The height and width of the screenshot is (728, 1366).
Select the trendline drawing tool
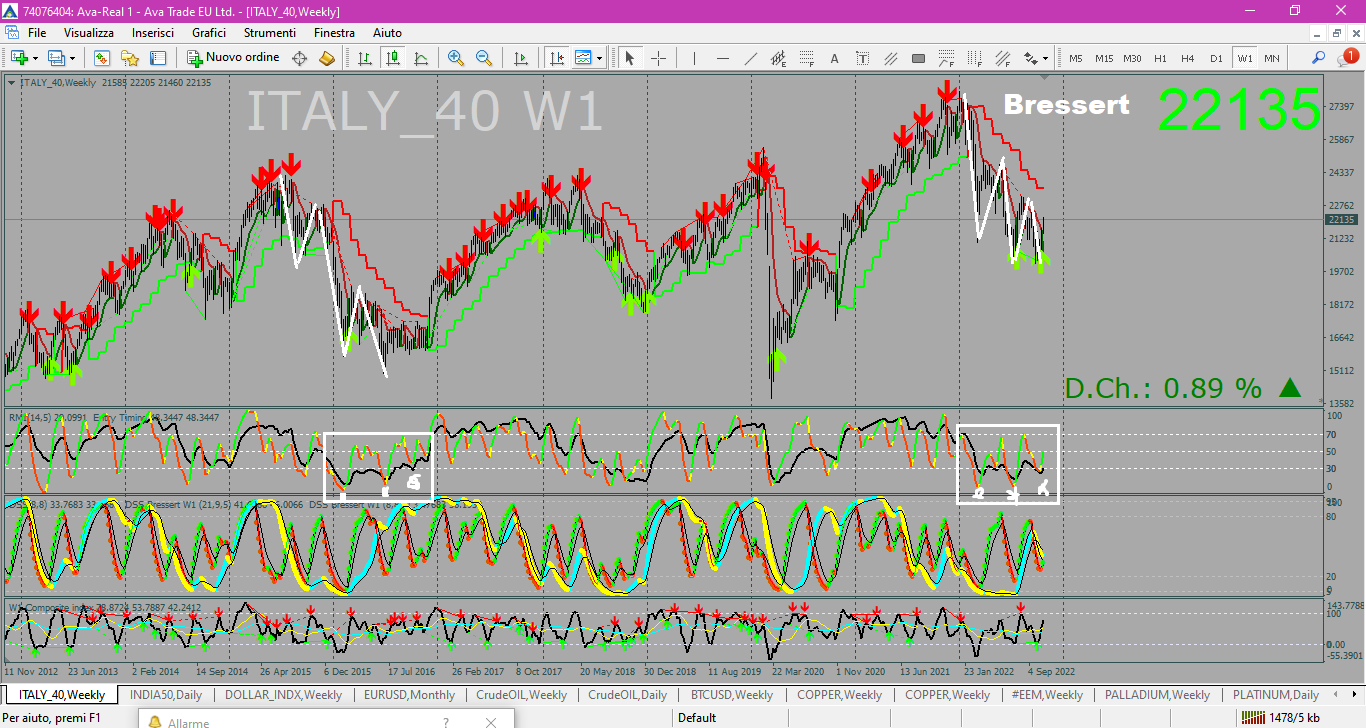tap(751, 58)
